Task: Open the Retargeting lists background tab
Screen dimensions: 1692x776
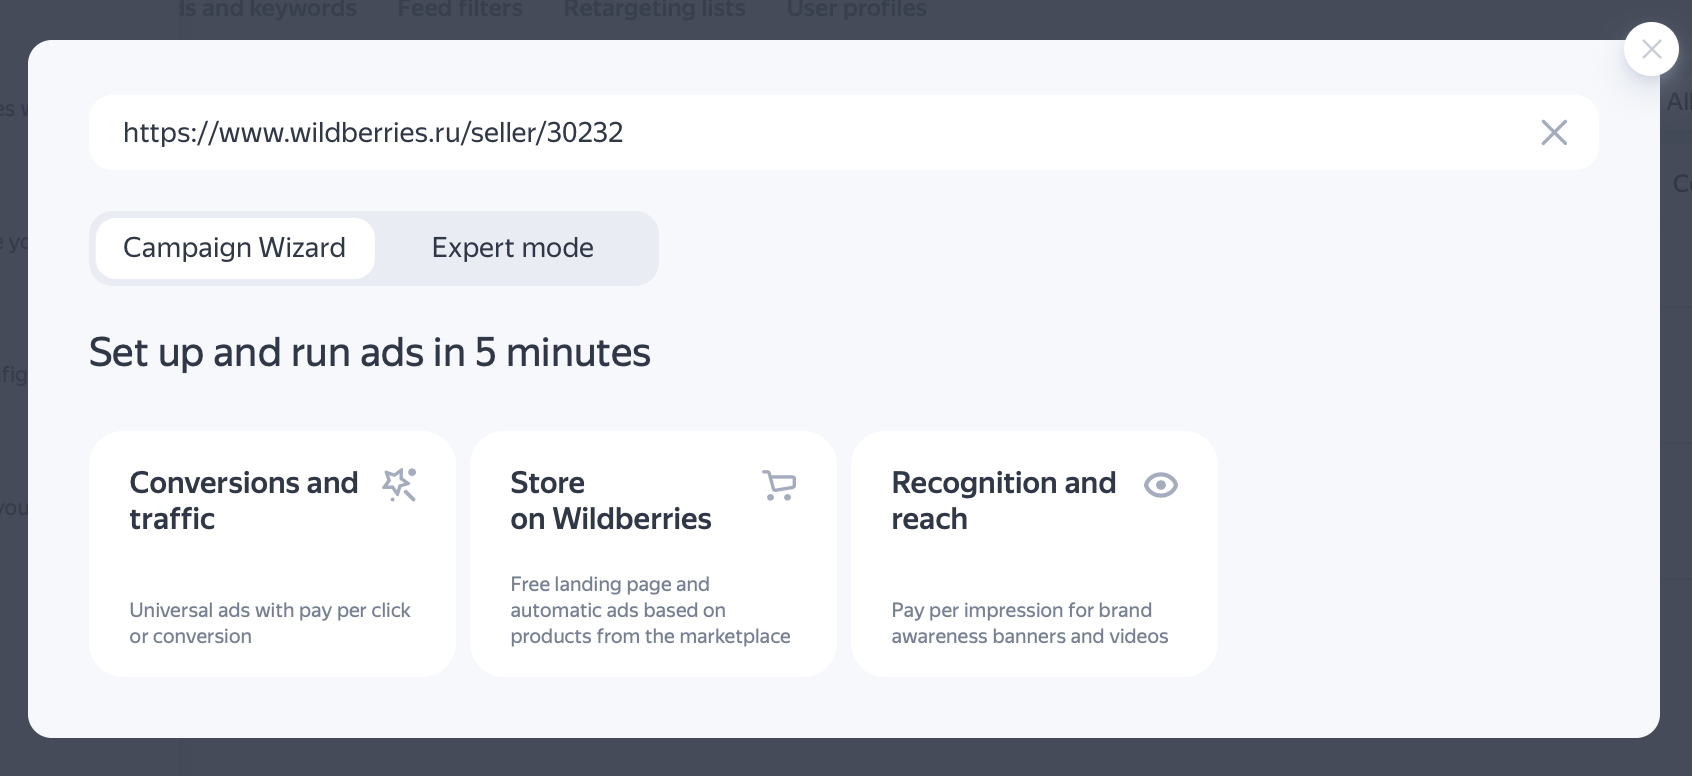Action: point(654,10)
